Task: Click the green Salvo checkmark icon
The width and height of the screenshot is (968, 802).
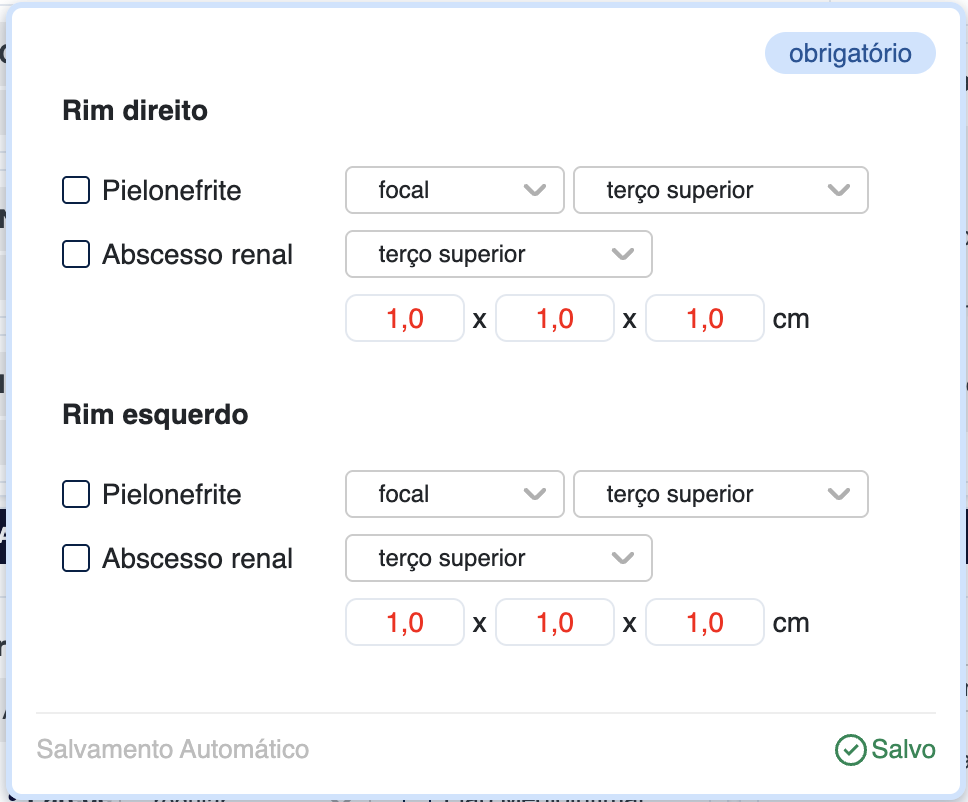Action: click(x=849, y=750)
